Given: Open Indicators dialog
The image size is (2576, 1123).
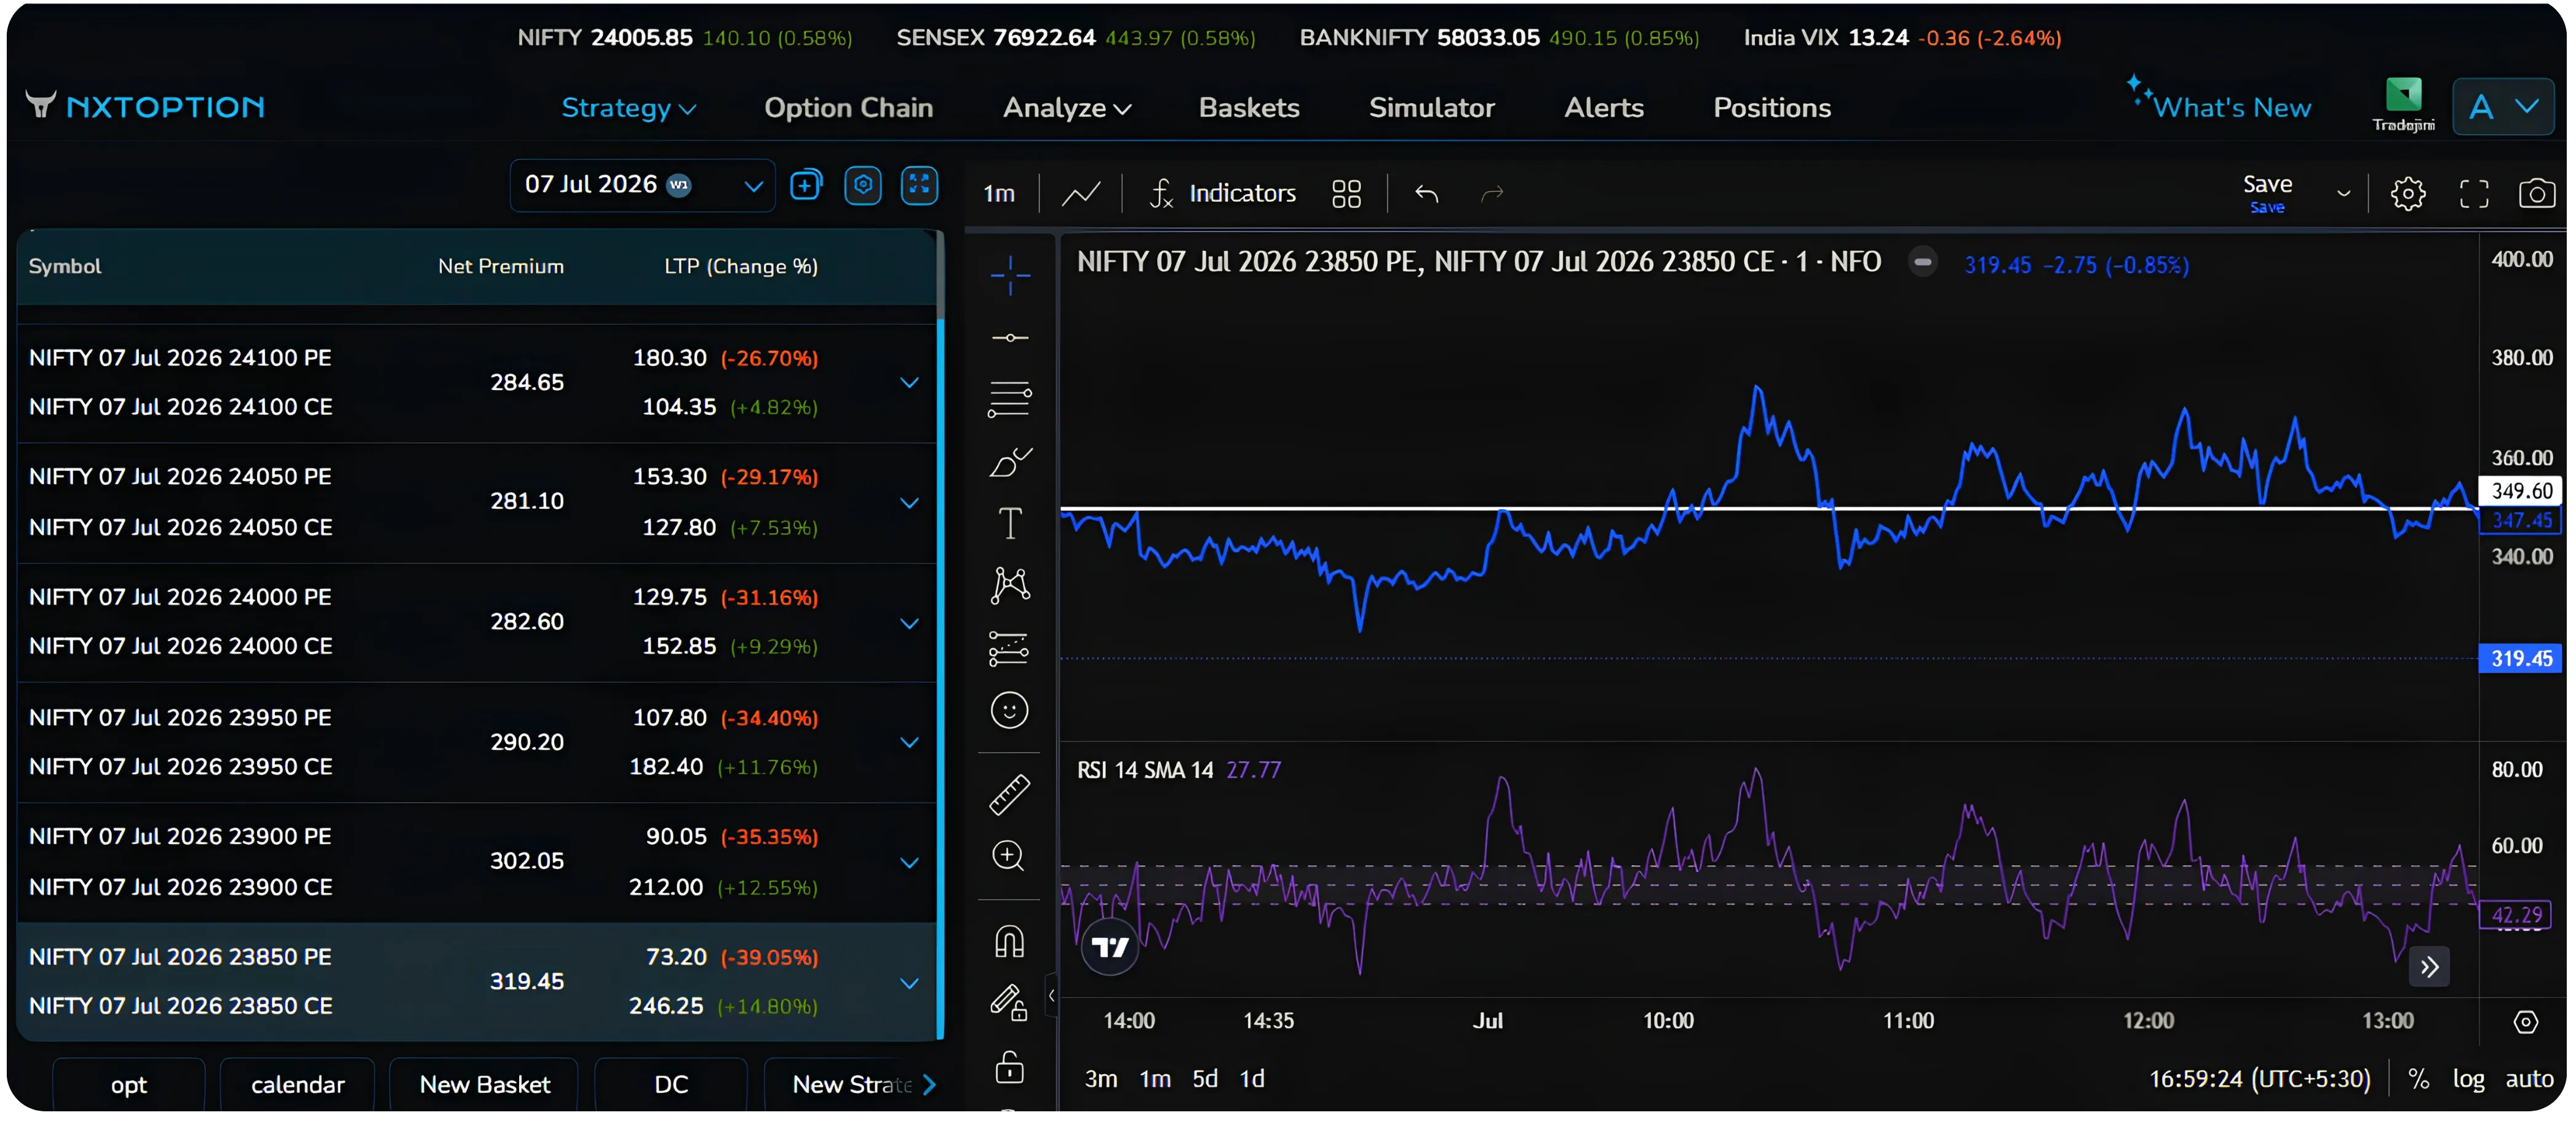Looking at the screenshot, I should [x=1223, y=193].
